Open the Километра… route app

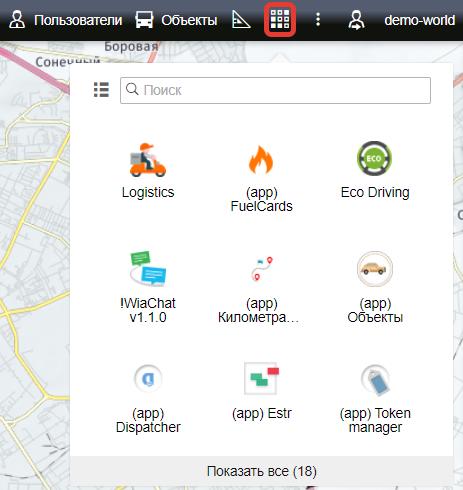[261, 269]
